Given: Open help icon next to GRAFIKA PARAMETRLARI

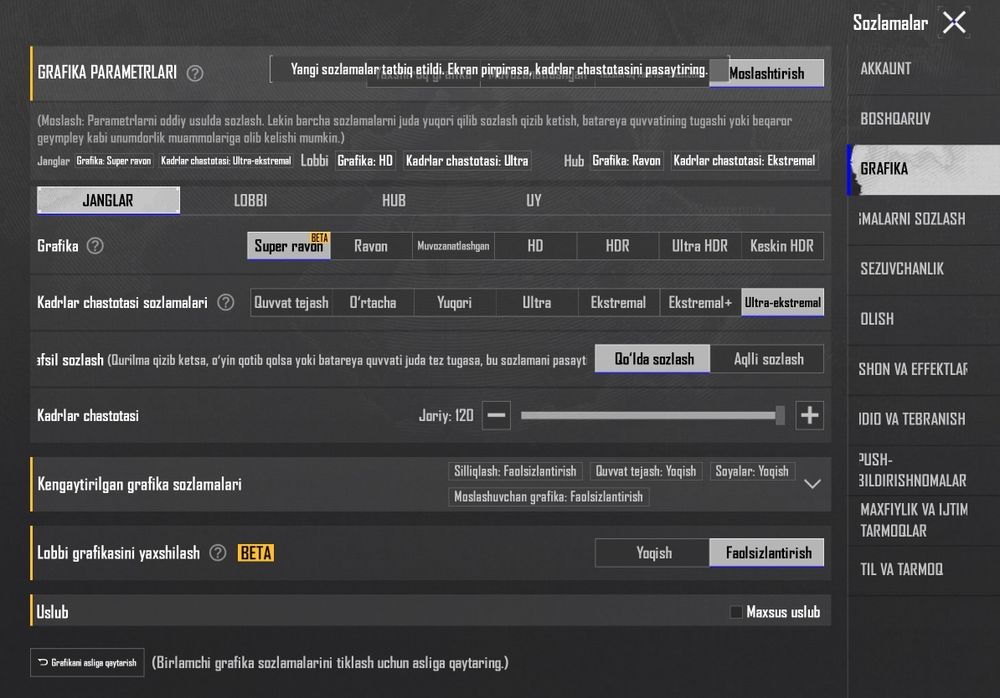Looking at the screenshot, I should pyautogui.click(x=195, y=73).
